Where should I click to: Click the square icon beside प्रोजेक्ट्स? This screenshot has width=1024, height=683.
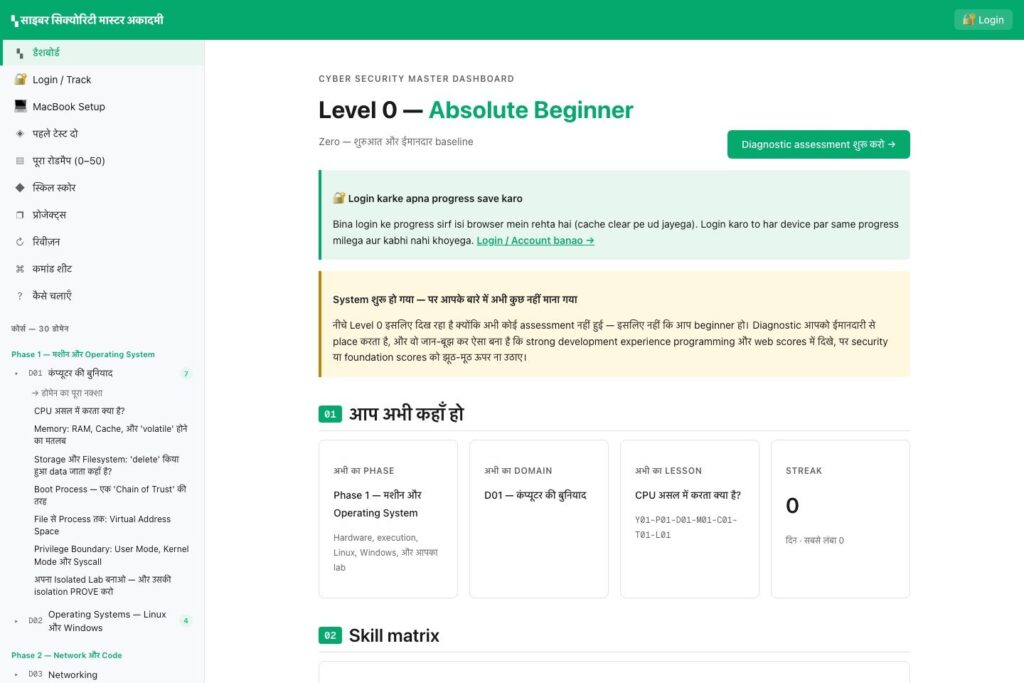click(20, 215)
